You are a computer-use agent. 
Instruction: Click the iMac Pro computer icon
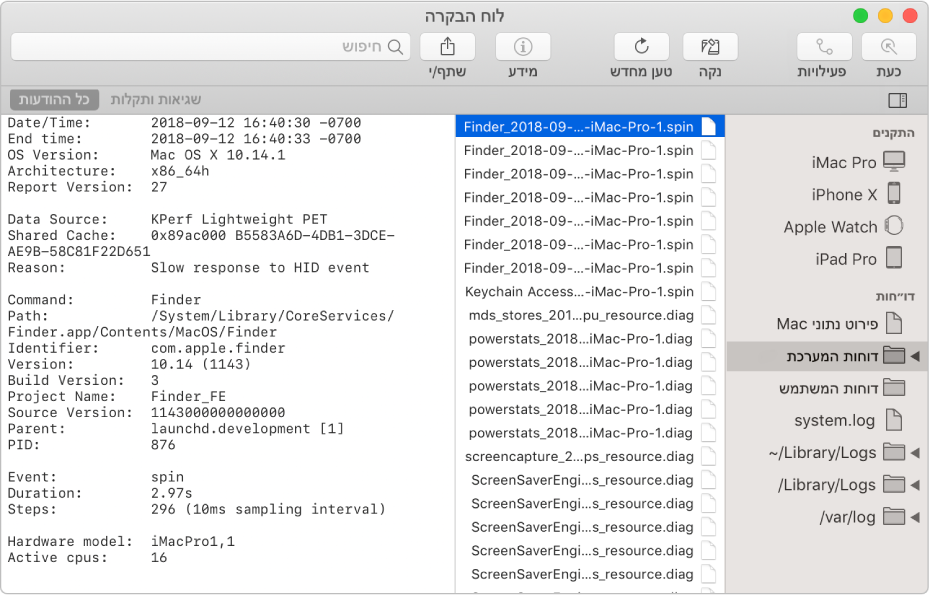click(894, 161)
